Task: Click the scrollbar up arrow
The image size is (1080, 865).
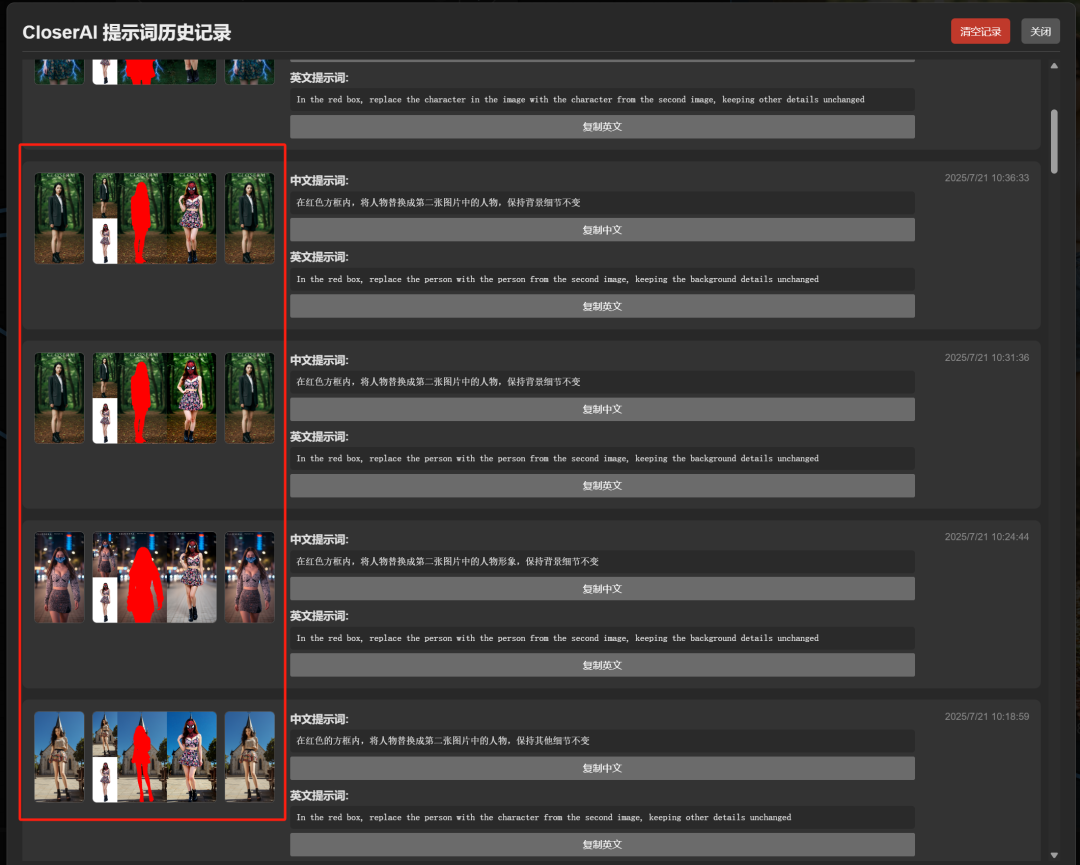Action: pyautogui.click(x=1054, y=66)
